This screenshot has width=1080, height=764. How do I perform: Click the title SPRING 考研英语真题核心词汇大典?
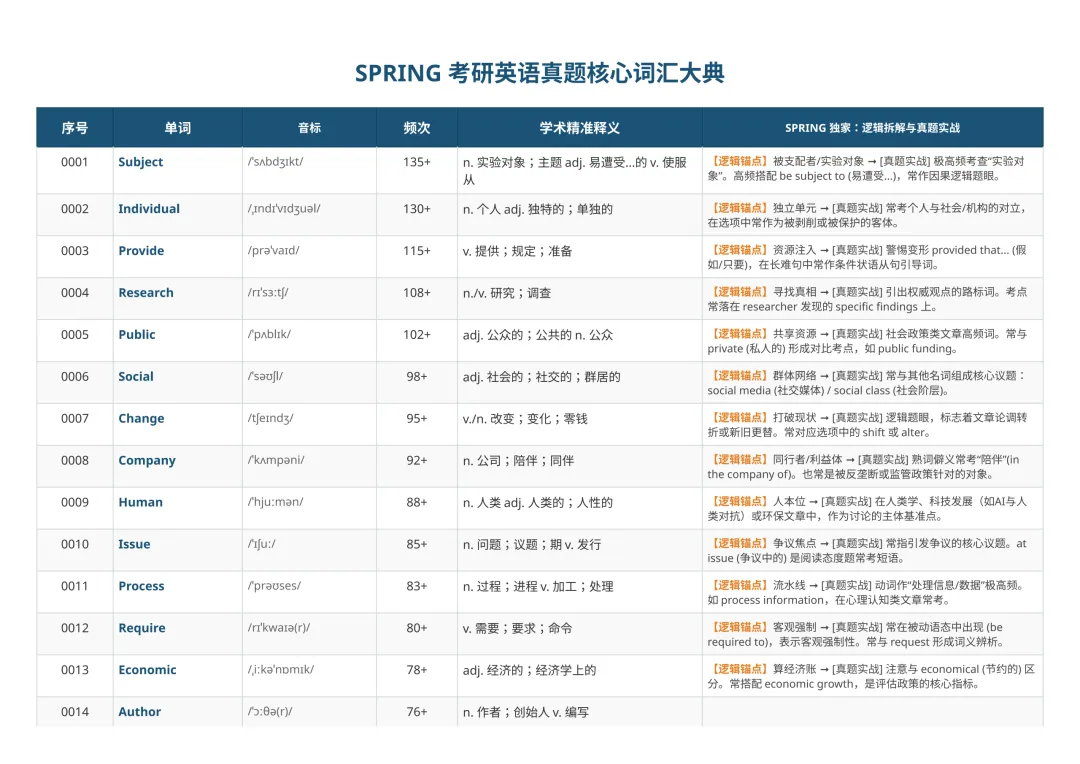click(539, 73)
